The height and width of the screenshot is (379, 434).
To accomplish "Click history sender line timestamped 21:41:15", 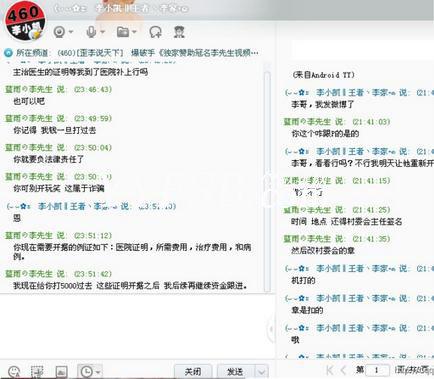I will (337, 180).
